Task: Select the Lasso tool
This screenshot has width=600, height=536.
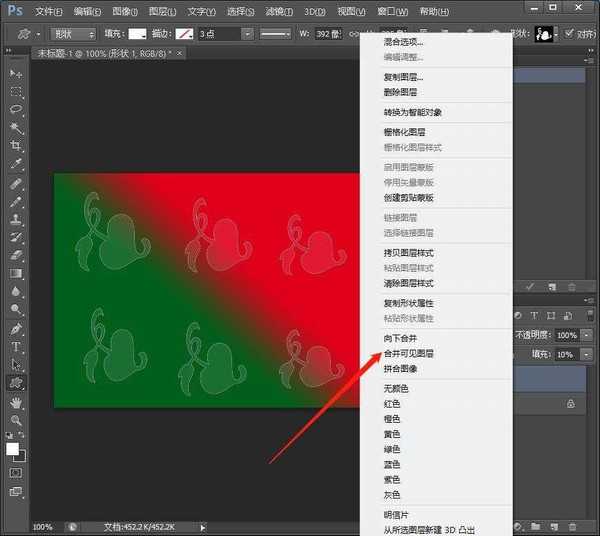Action: click(x=16, y=110)
